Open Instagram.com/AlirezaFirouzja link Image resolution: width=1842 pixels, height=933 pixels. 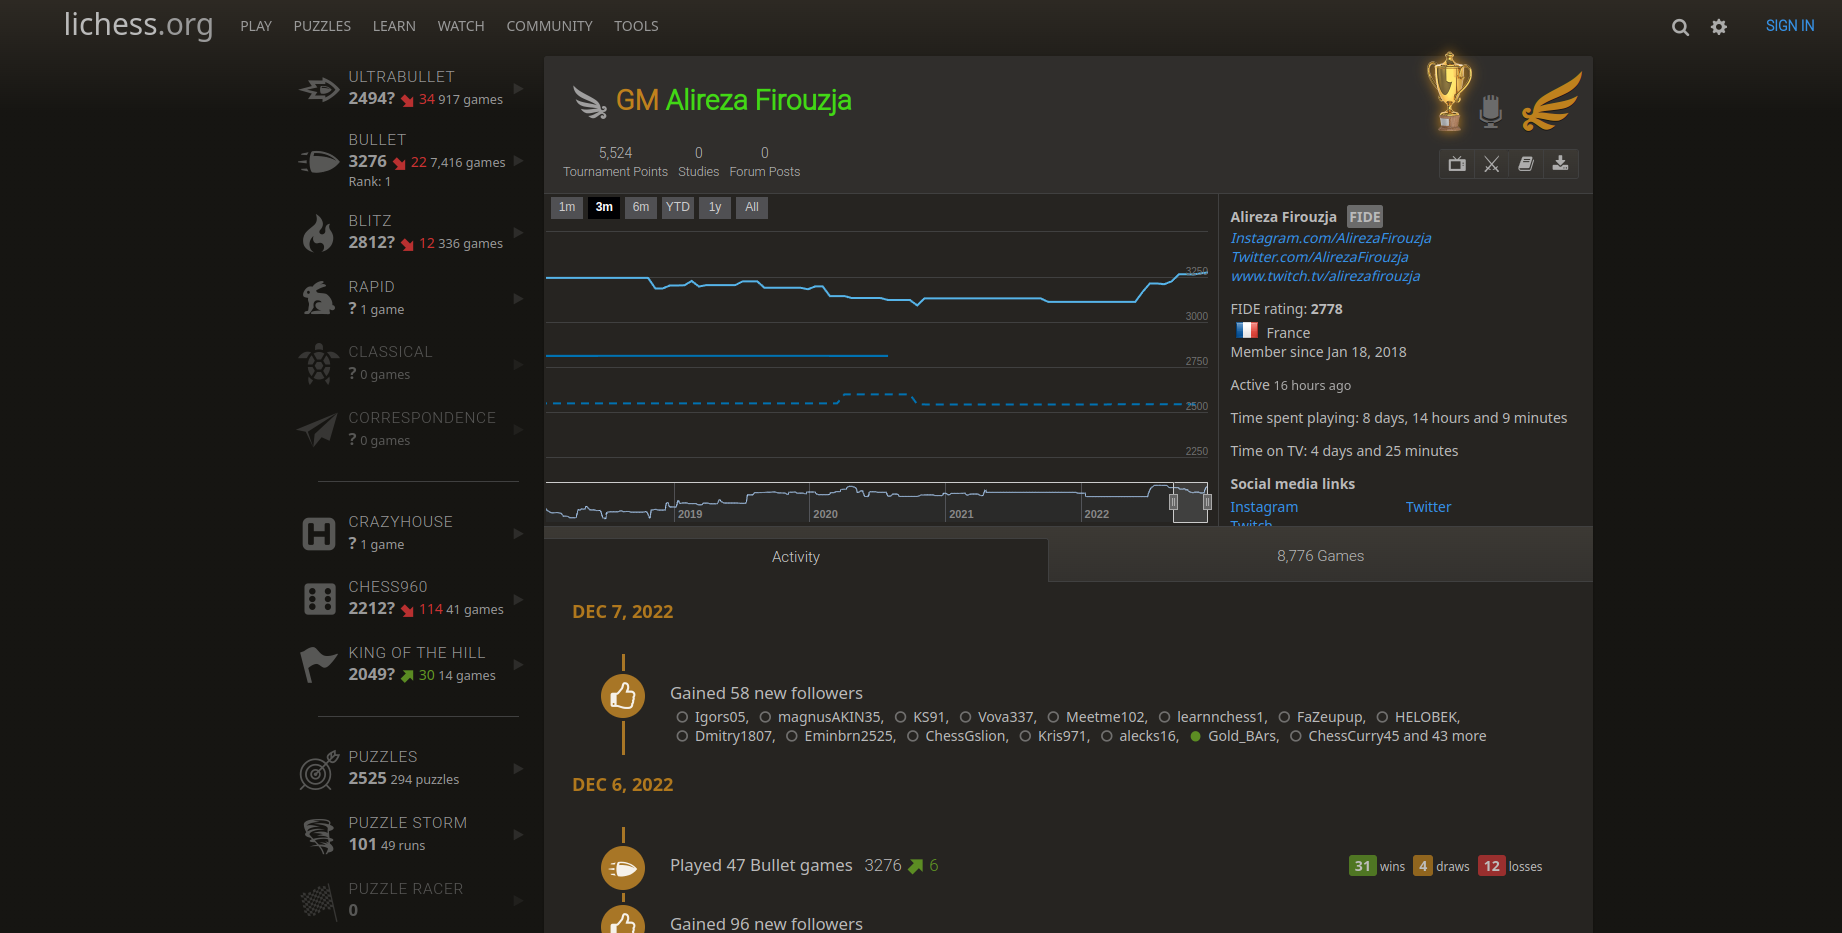(1331, 238)
